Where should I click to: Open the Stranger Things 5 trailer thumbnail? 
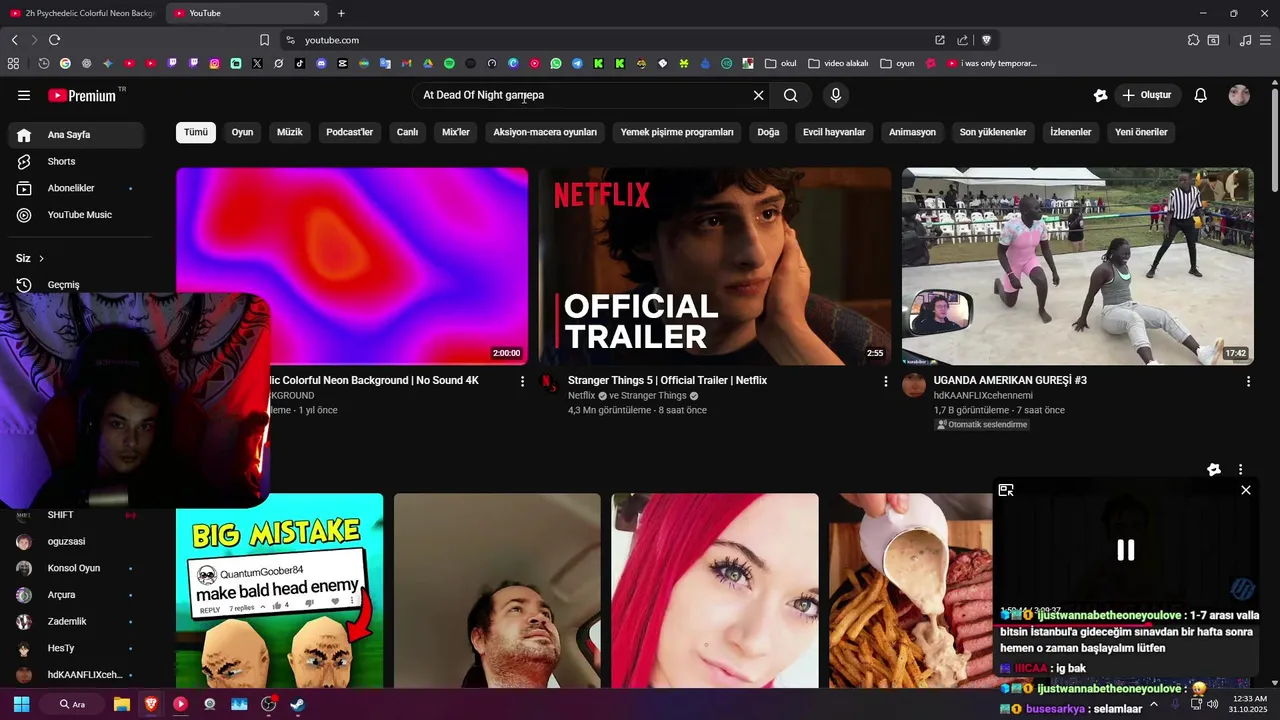[x=715, y=266]
